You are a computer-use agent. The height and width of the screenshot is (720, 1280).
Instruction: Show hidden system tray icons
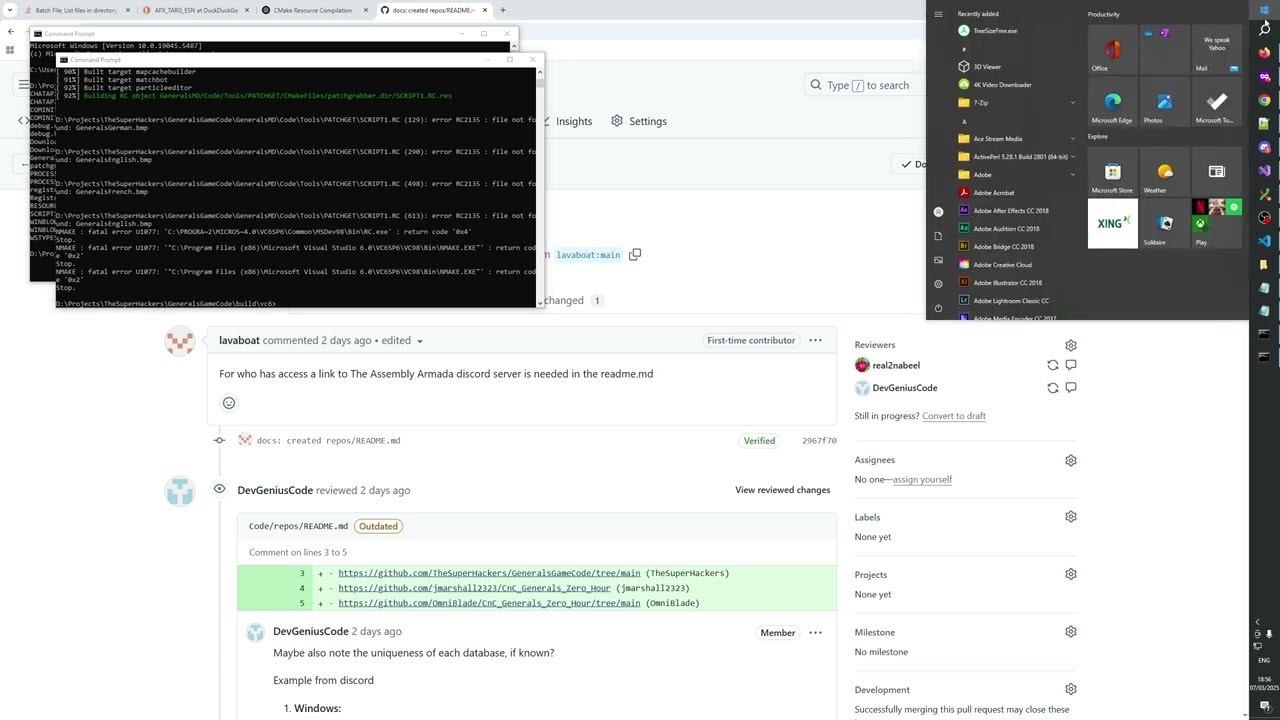click(x=1258, y=622)
